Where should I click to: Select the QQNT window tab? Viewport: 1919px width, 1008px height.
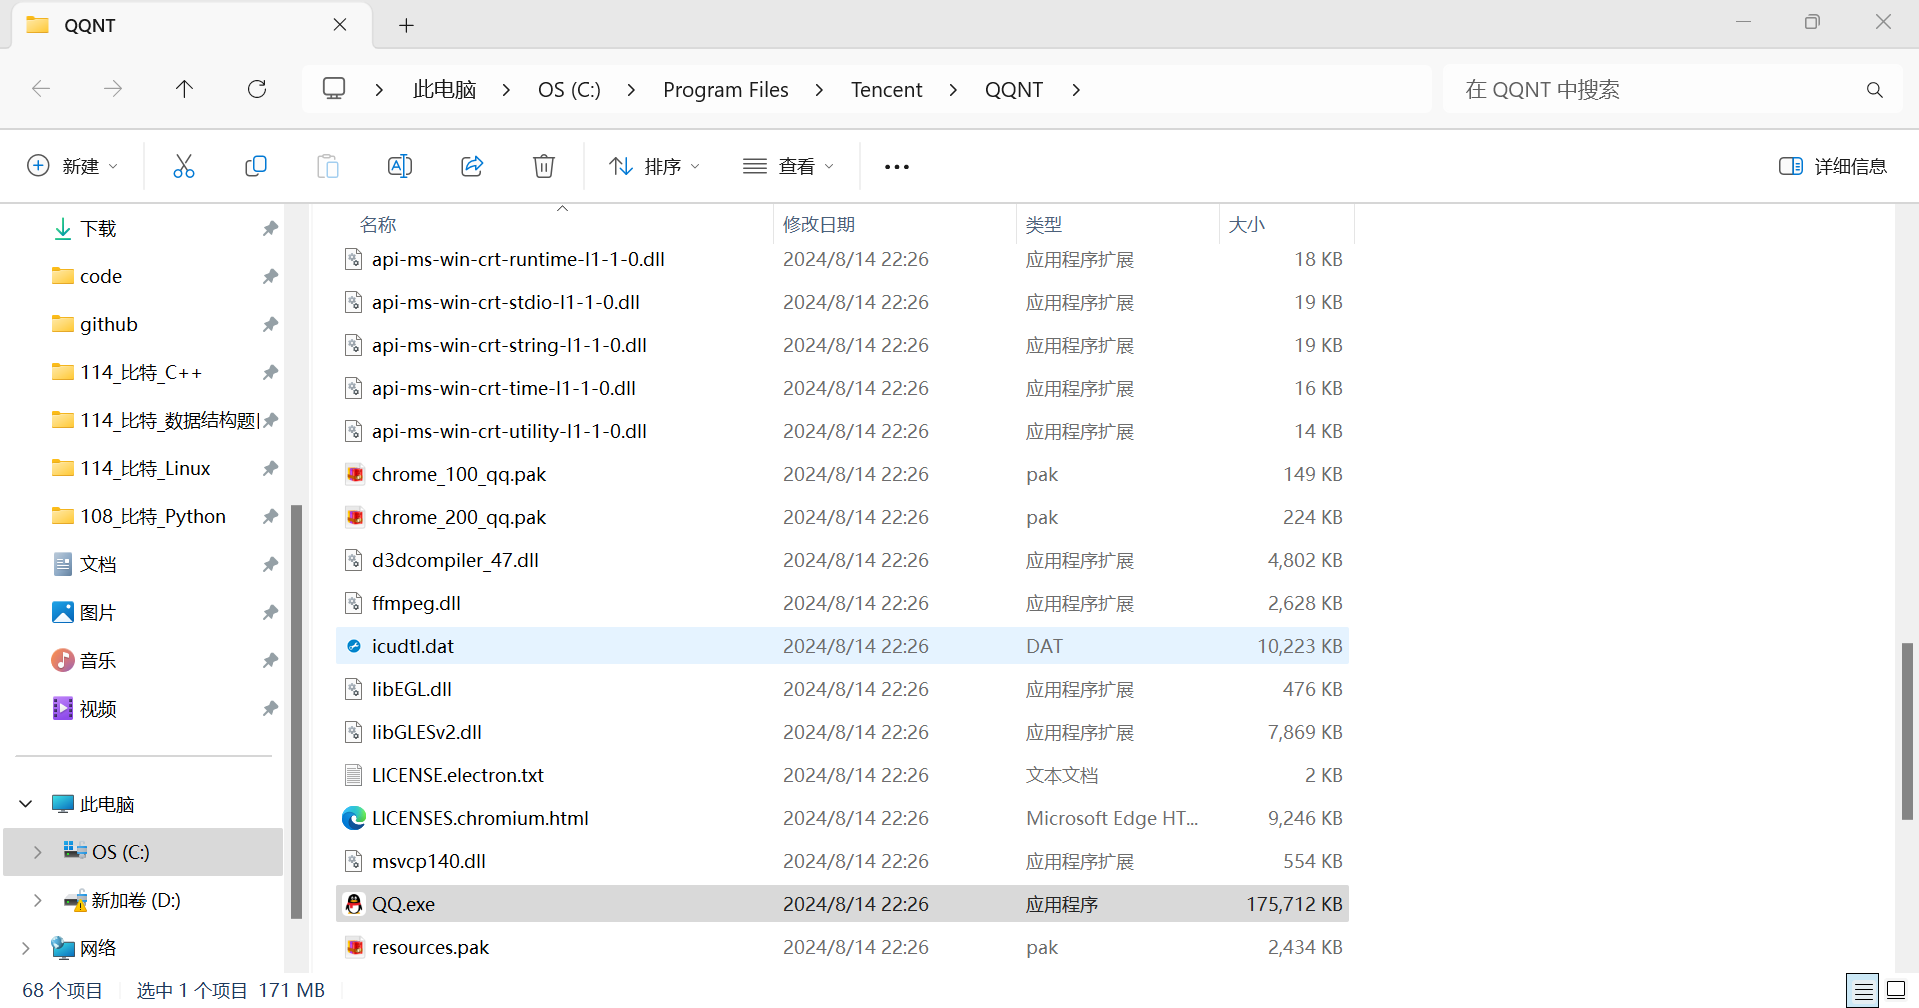[190, 25]
